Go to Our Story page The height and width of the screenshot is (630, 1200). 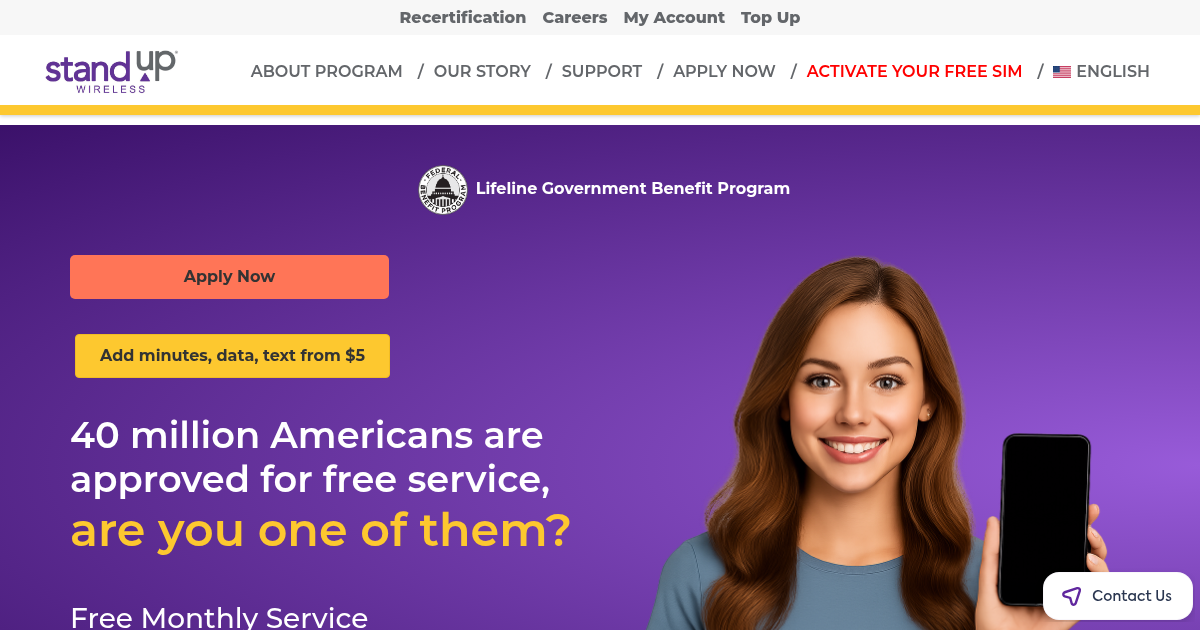pyautogui.click(x=482, y=71)
